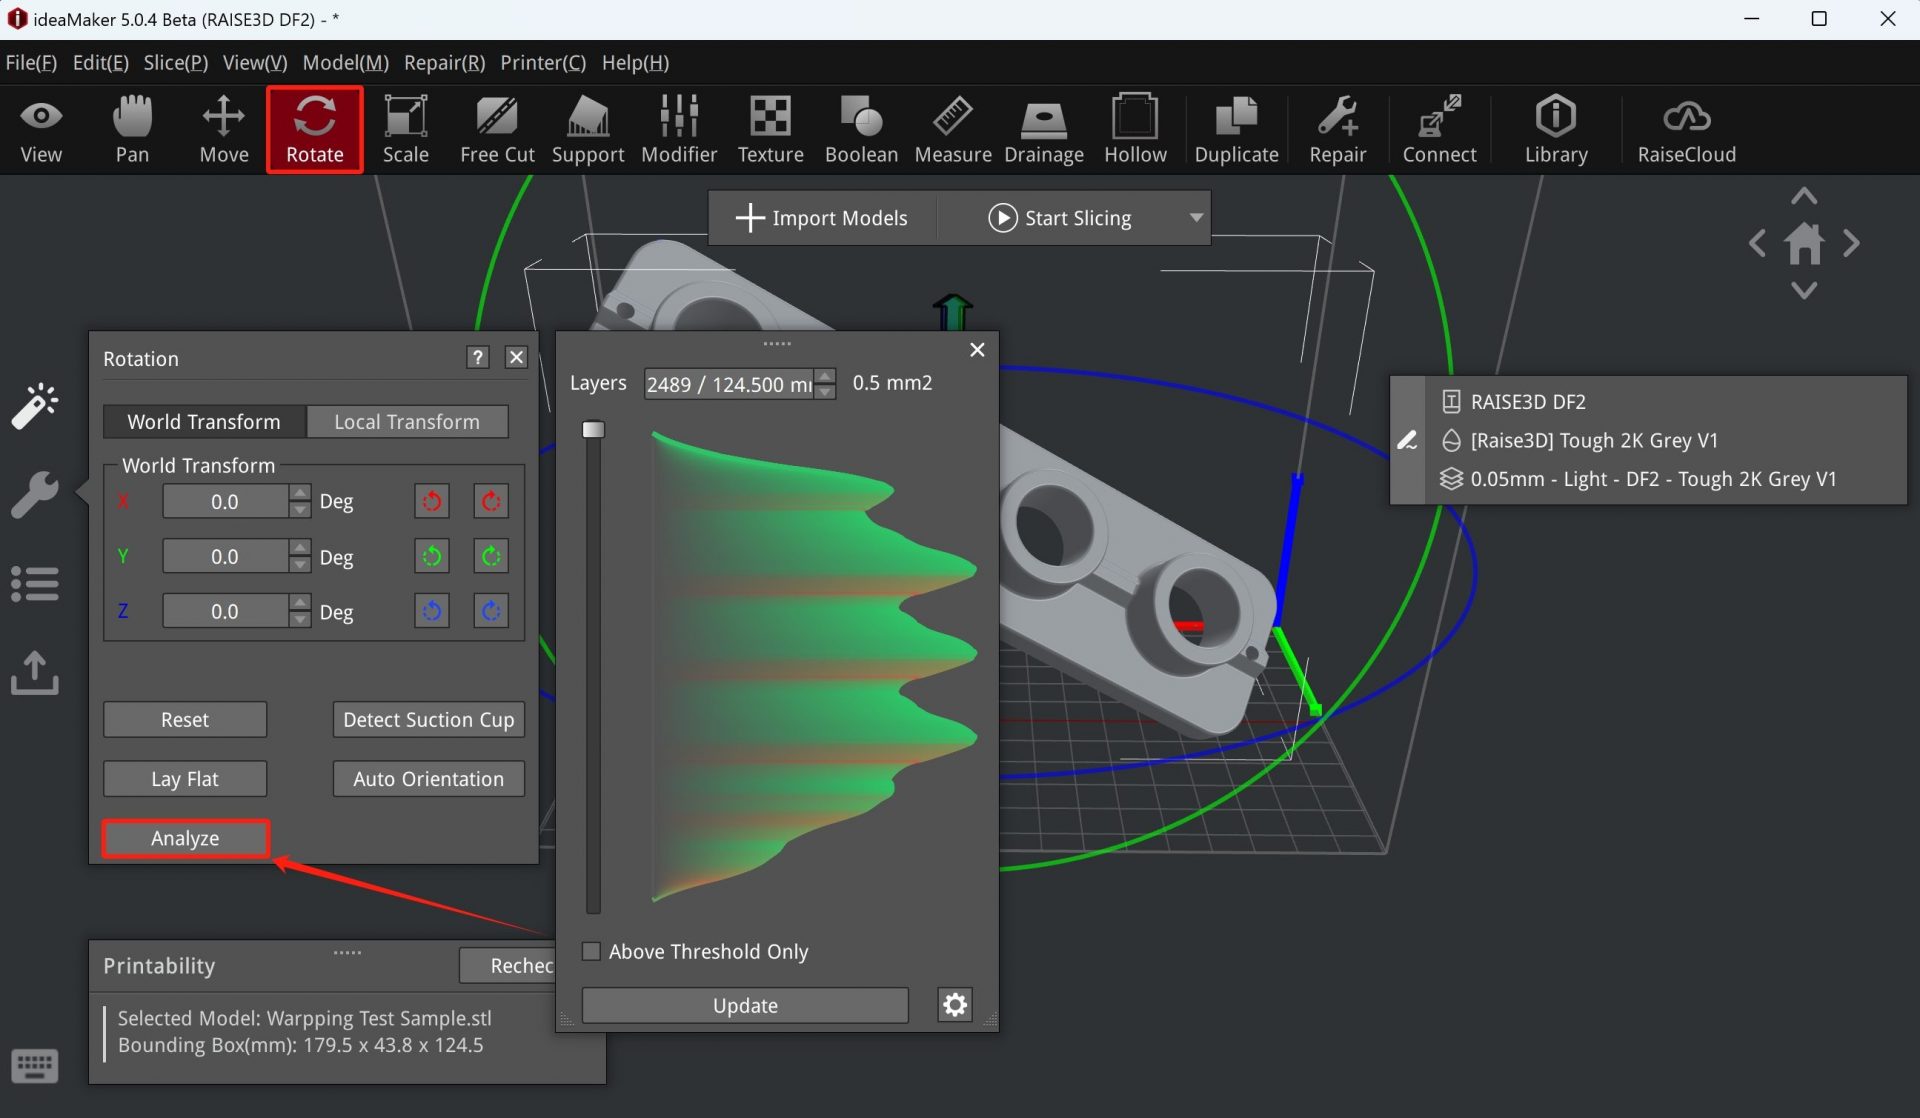Duplicate the selected model

click(x=1236, y=130)
